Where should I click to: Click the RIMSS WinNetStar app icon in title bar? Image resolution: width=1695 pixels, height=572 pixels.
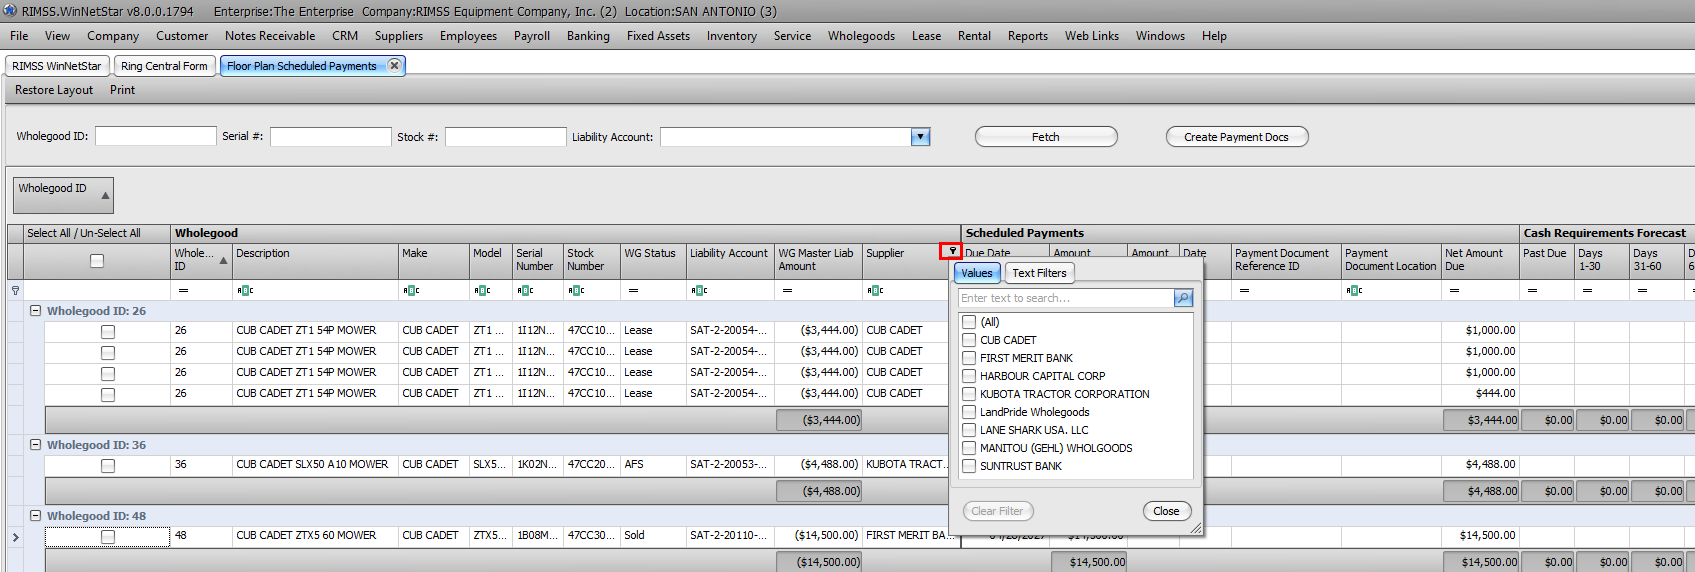coord(10,11)
